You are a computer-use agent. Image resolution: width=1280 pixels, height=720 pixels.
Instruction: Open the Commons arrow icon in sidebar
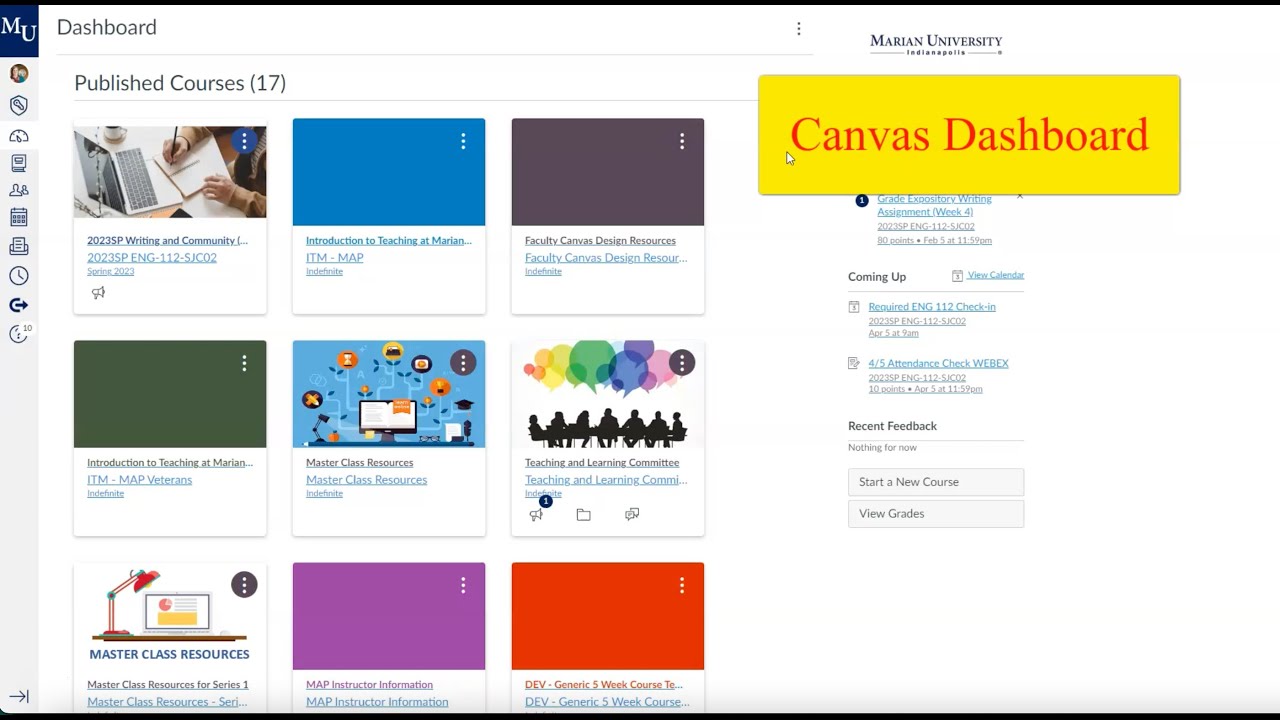coord(18,305)
